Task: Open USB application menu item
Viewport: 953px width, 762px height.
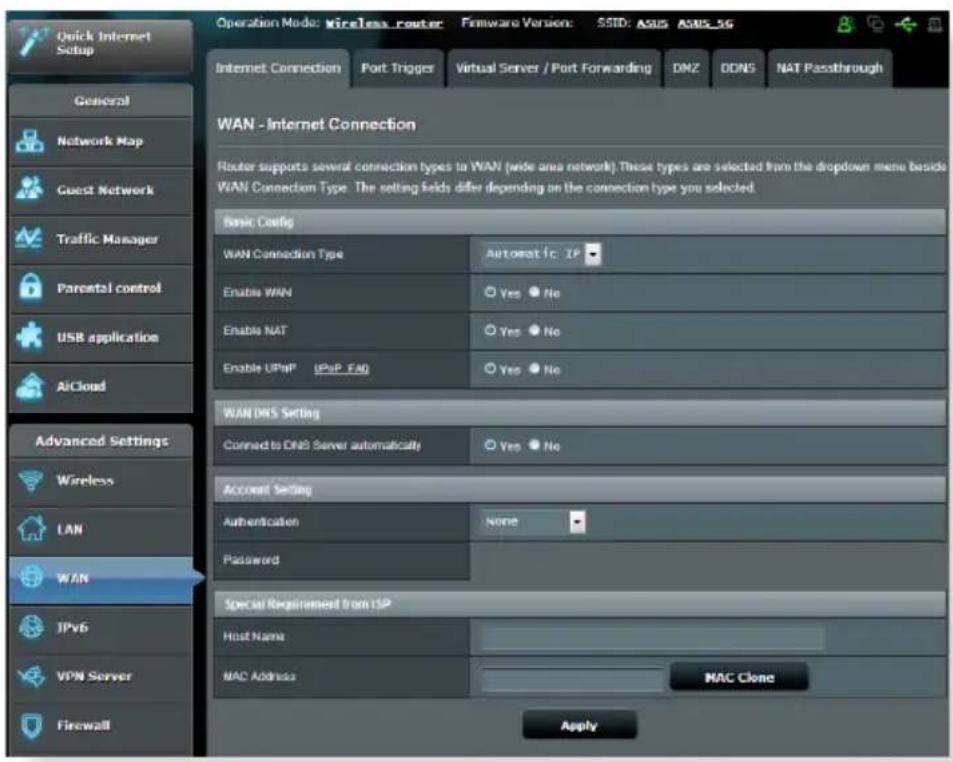Action: click(101, 338)
